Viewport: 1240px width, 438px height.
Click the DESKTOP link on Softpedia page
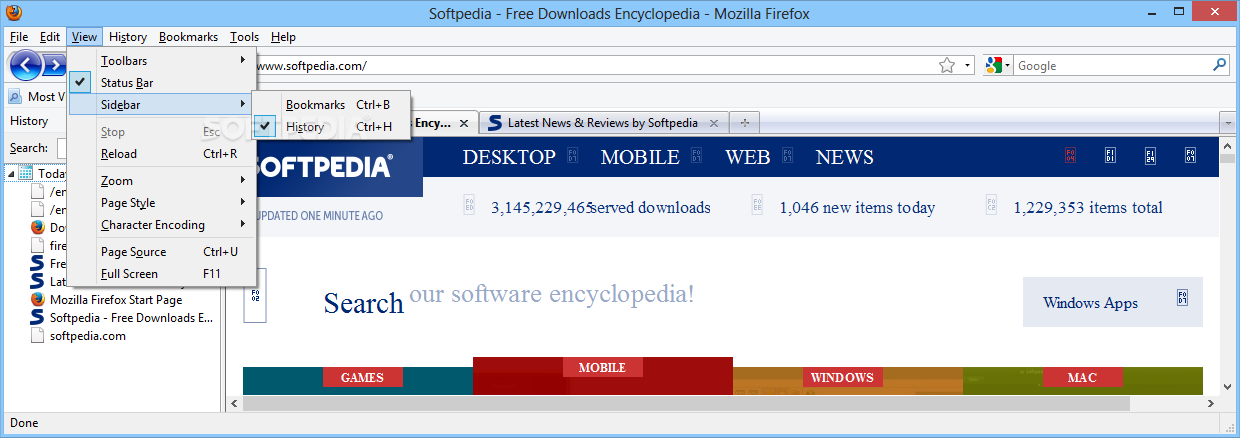[509, 157]
